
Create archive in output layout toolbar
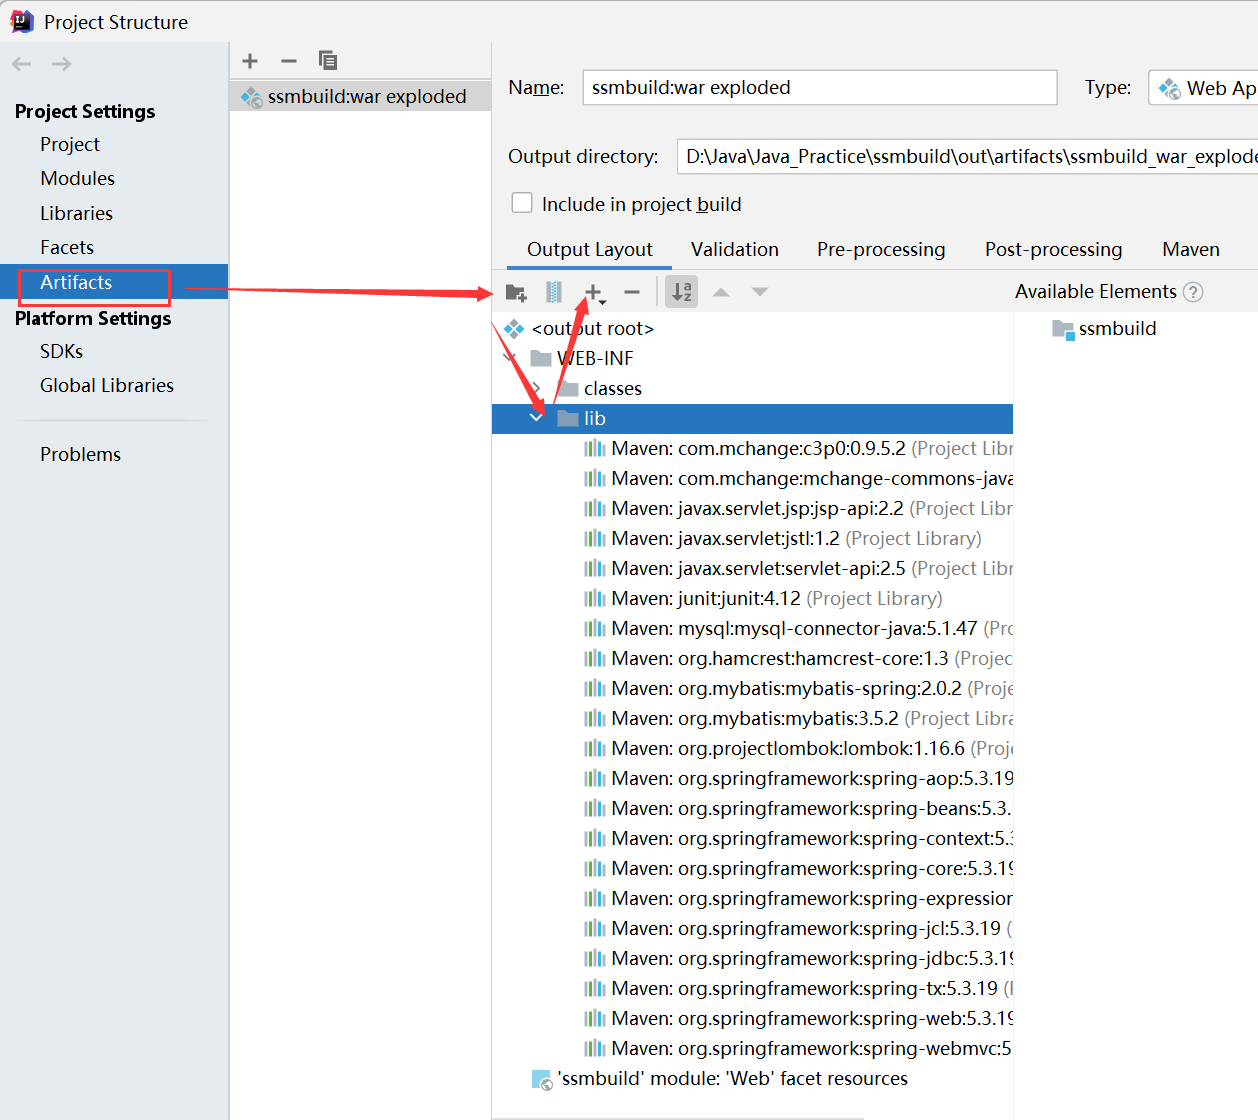pyautogui.click(x=554, y=292)
